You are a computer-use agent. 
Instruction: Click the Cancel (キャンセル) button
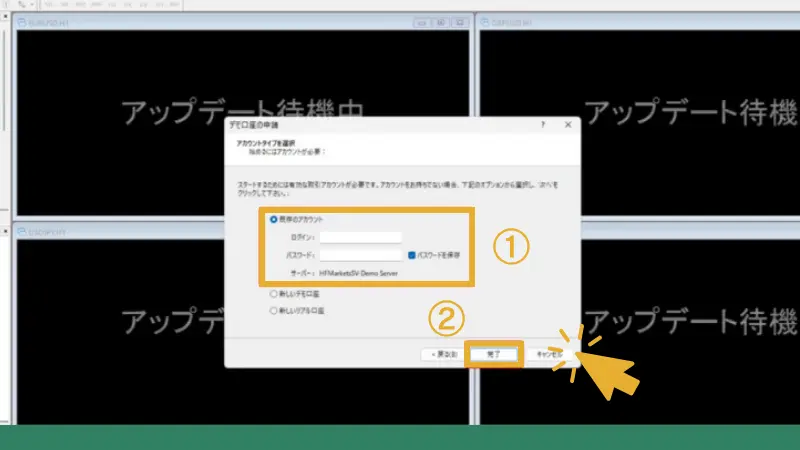[x=549, y=354]
